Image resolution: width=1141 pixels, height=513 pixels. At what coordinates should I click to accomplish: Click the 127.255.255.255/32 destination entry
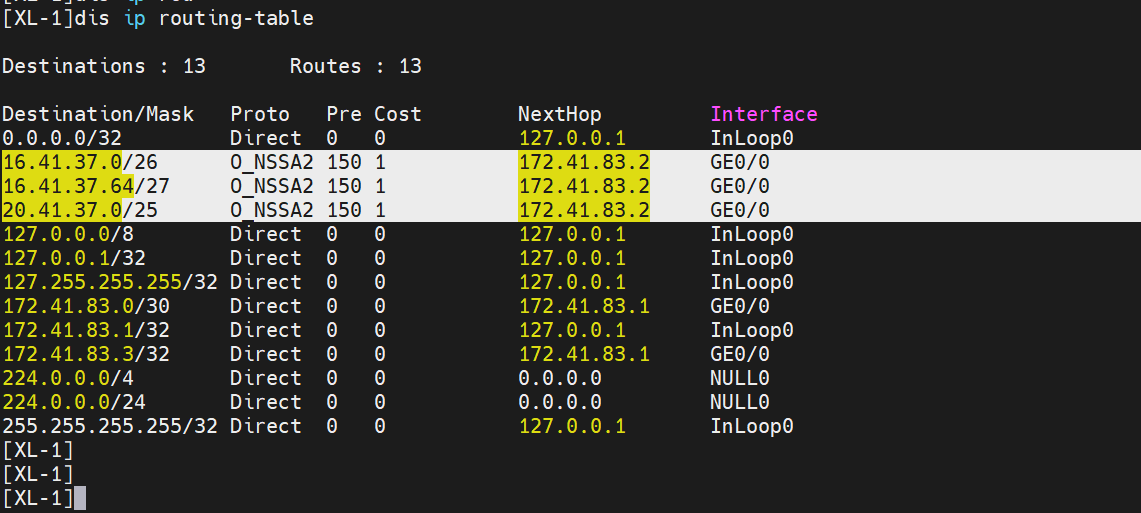(x=110, y=282)
